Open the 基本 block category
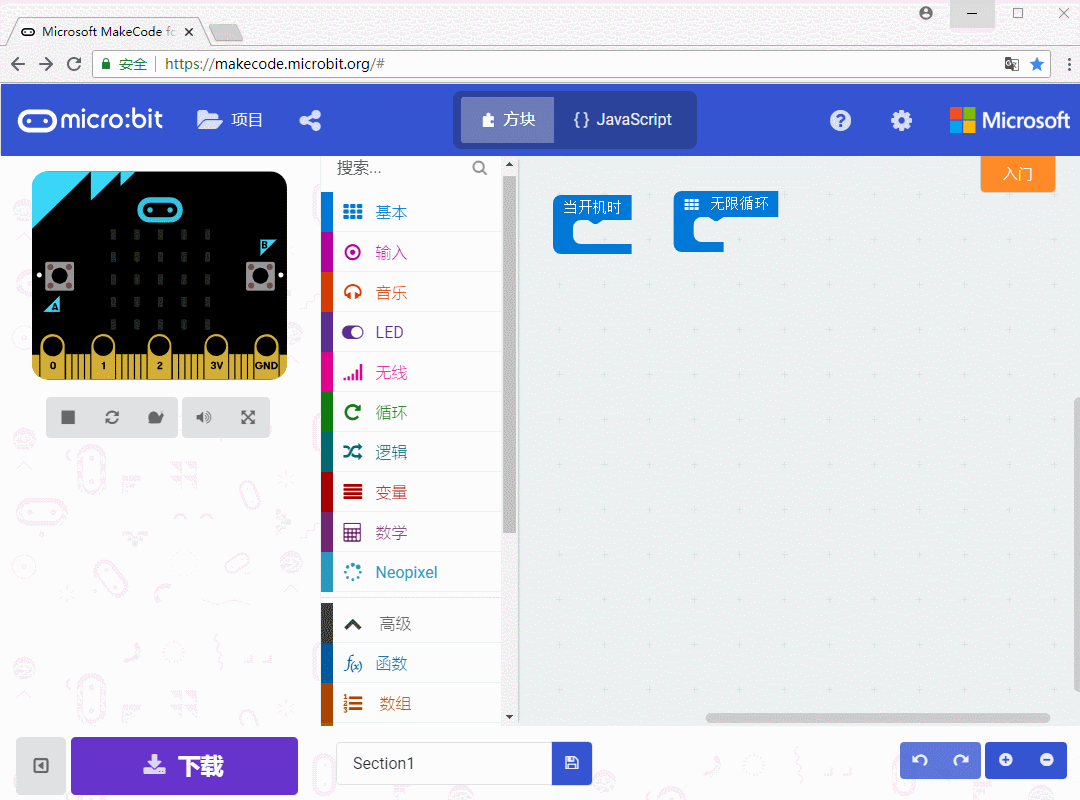 412,212
